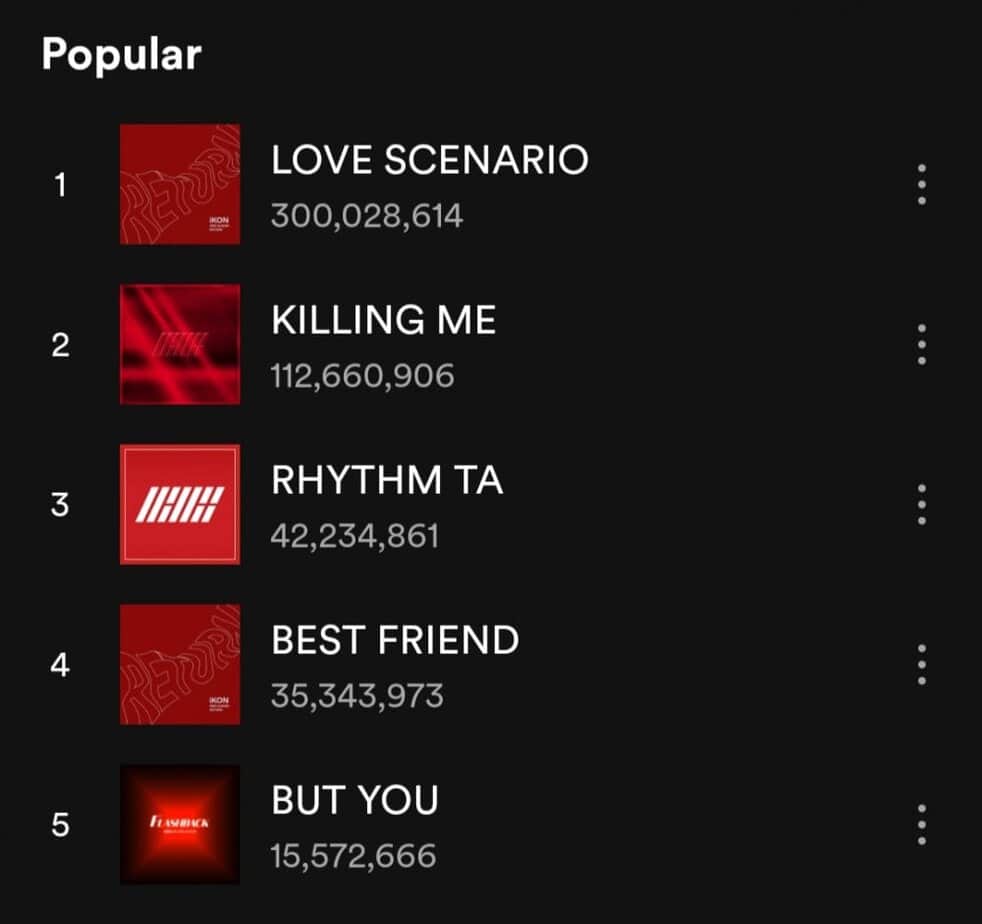
Task: Select rank number 3 in list
Action: (x=60, y=505)
